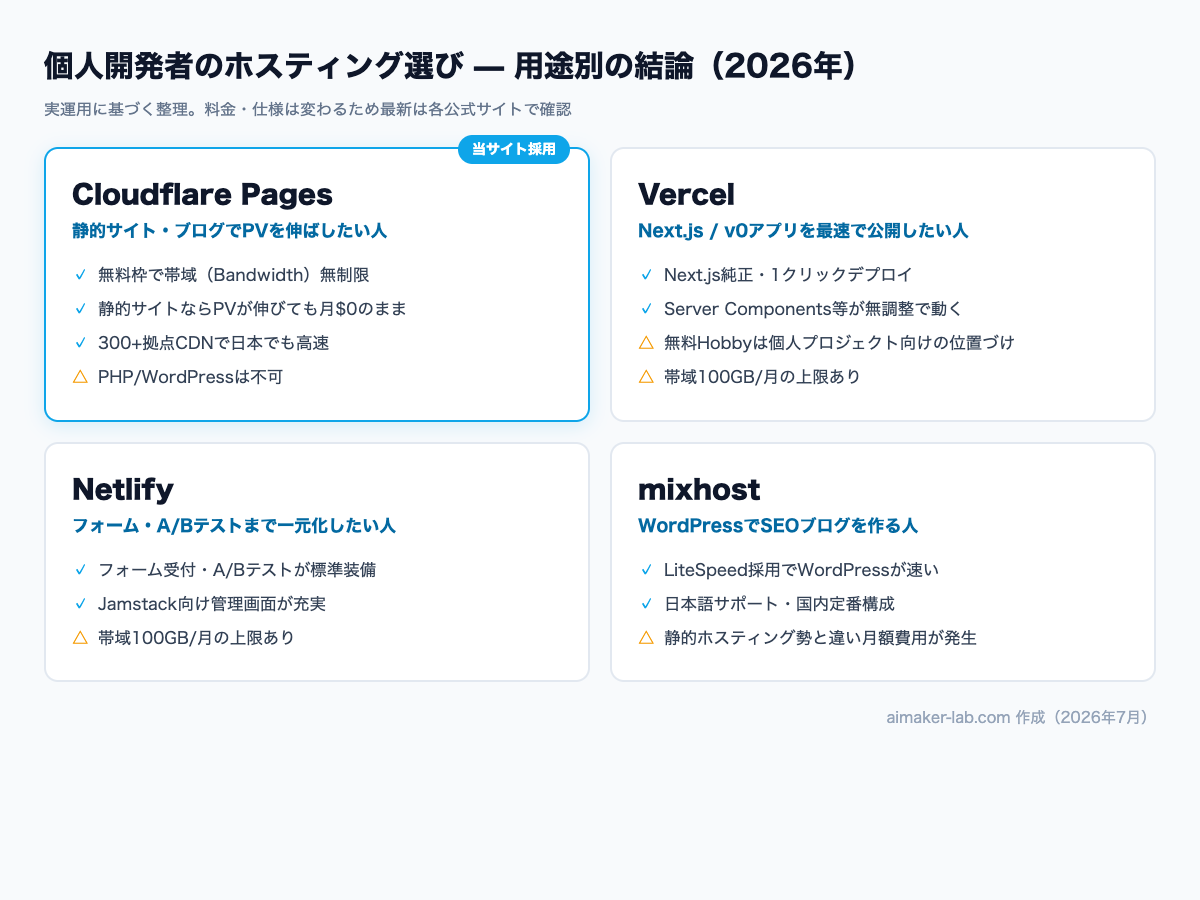Image resolution: width=1200 pixels, height=900 pixels.
Task: Click the 当サイト採用 badge
Action: (x=514, y=149)
